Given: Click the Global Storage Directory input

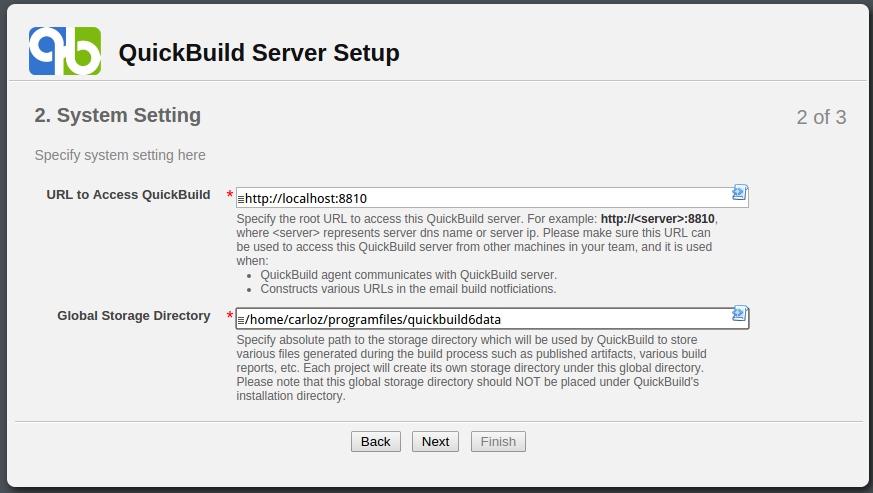Looking at the screenshot, I should (492, 319).
